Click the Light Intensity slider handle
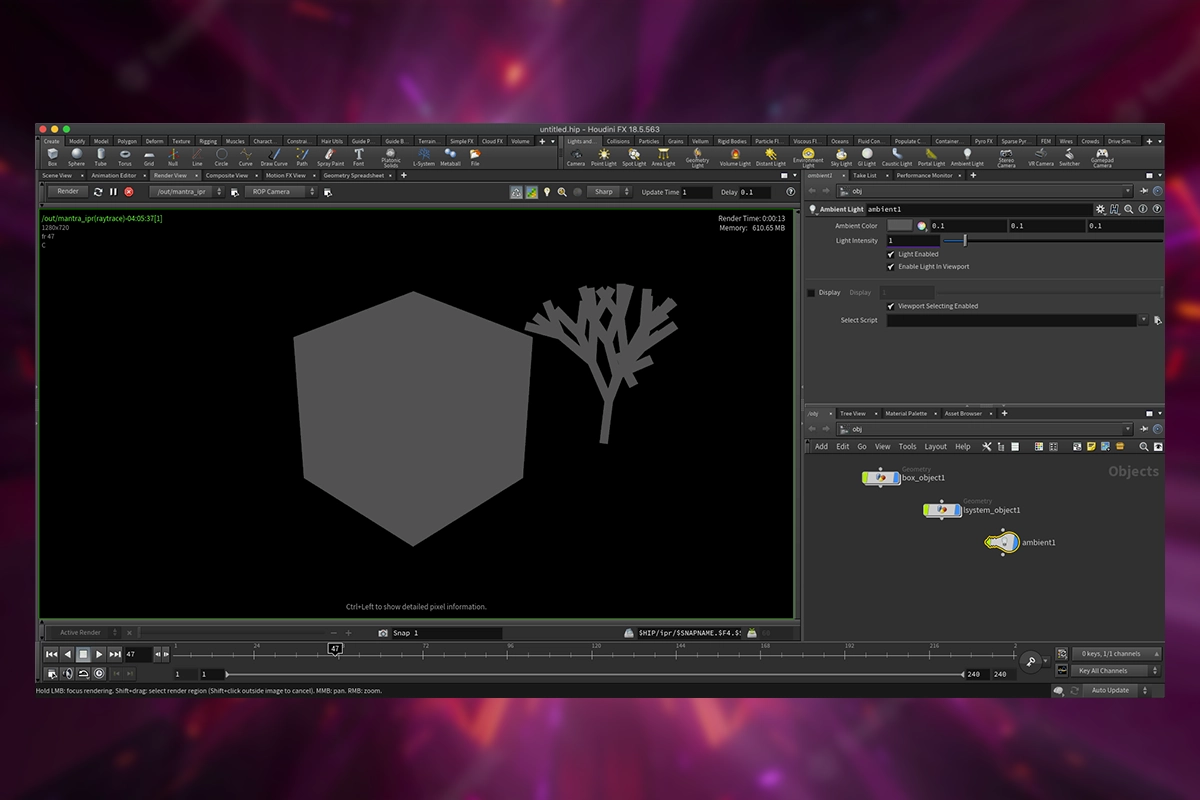 coord(965,240)
